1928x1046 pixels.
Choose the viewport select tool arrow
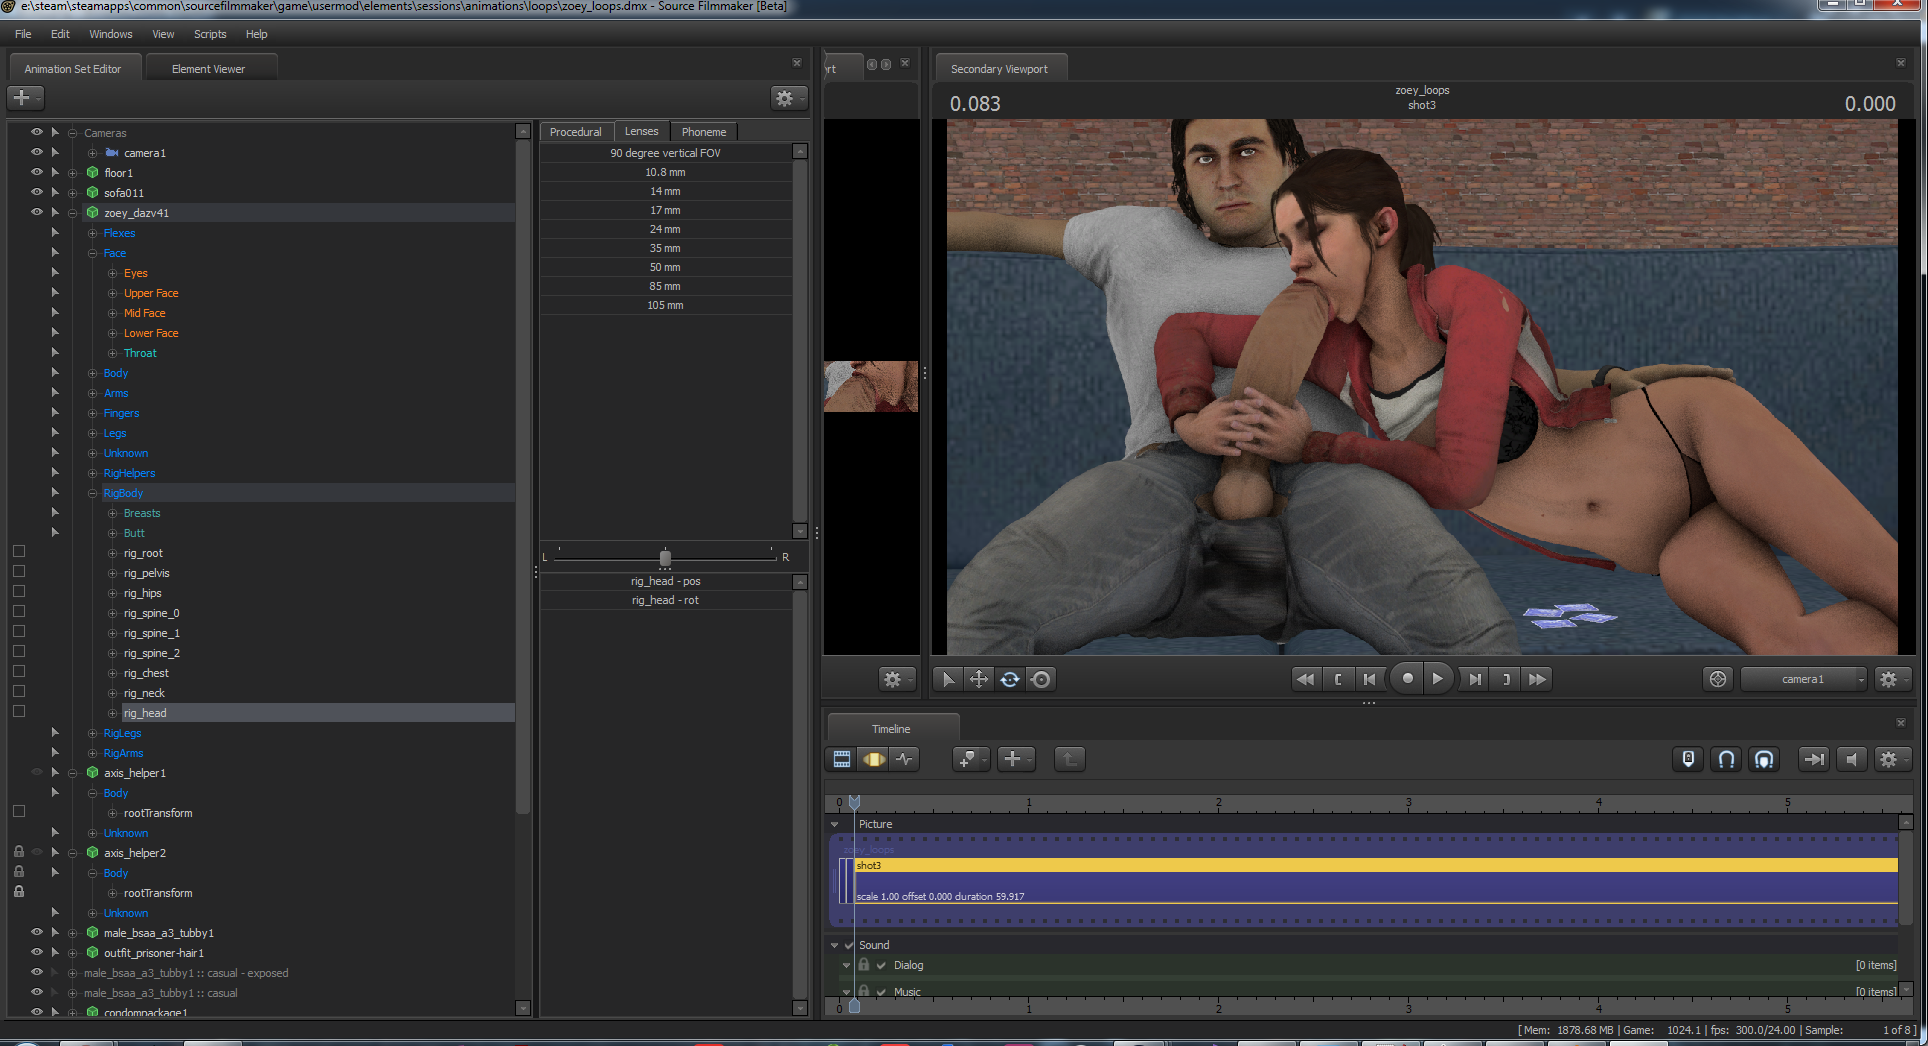948,679
